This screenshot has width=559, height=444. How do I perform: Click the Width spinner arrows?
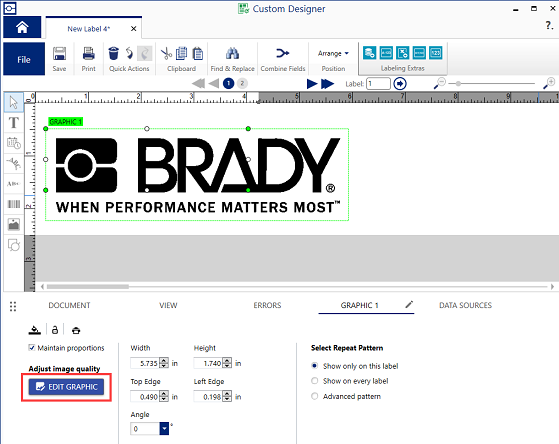[164, 363]
